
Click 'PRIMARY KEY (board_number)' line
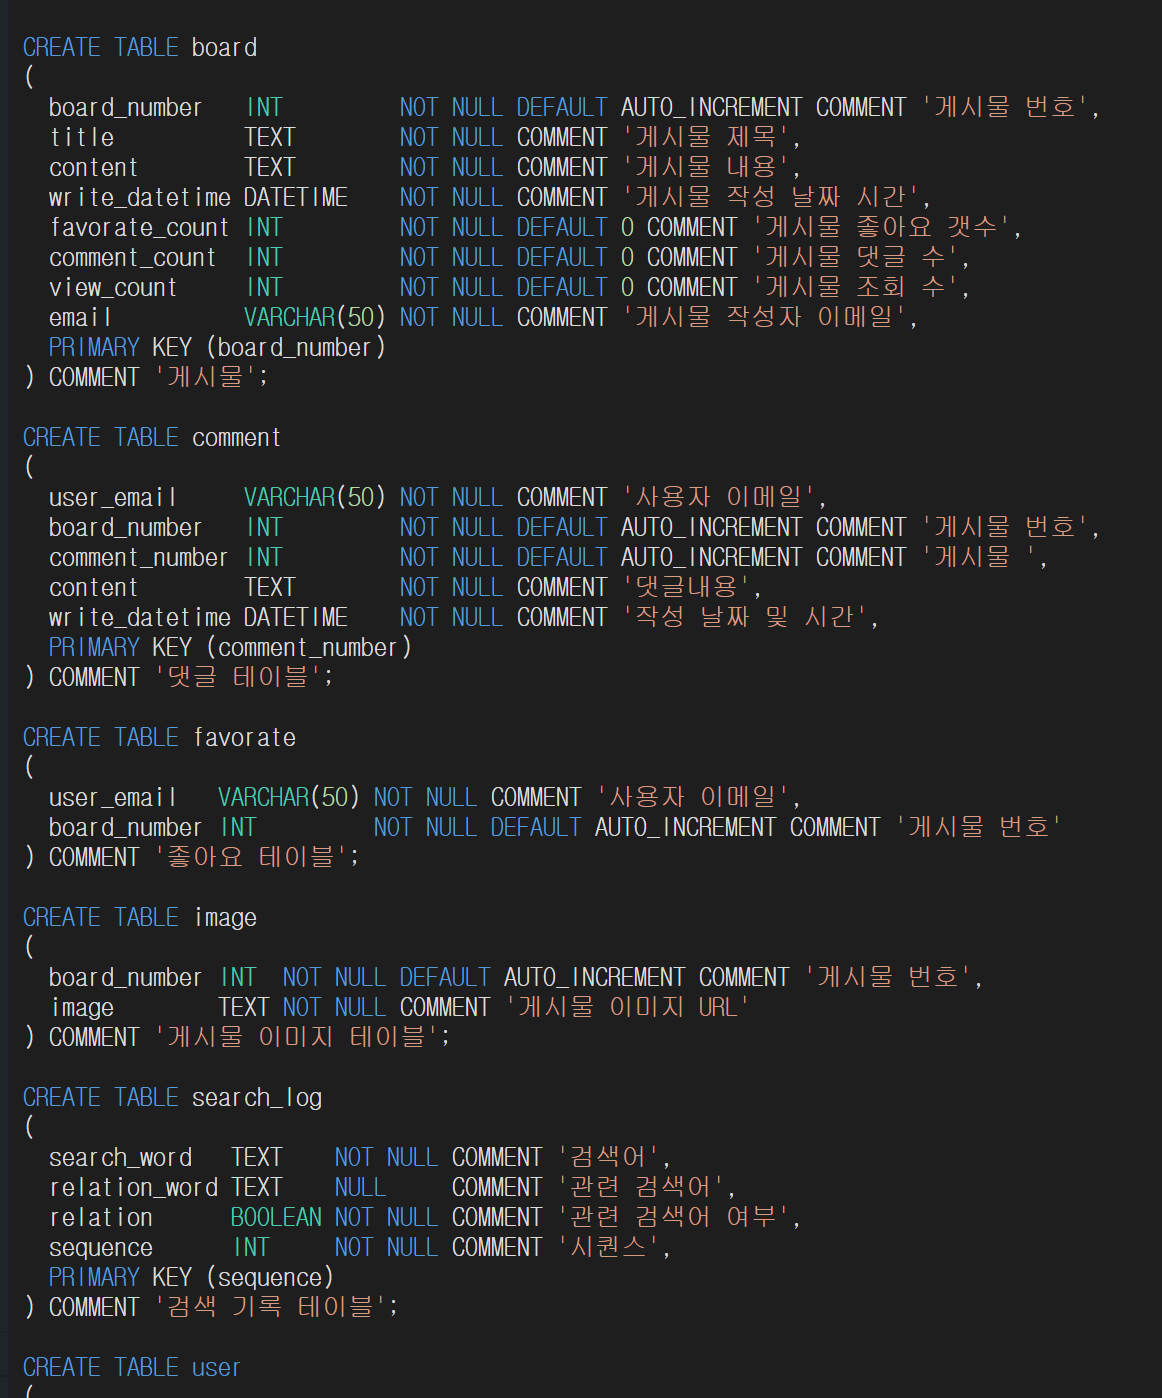[x=217, y=347]
